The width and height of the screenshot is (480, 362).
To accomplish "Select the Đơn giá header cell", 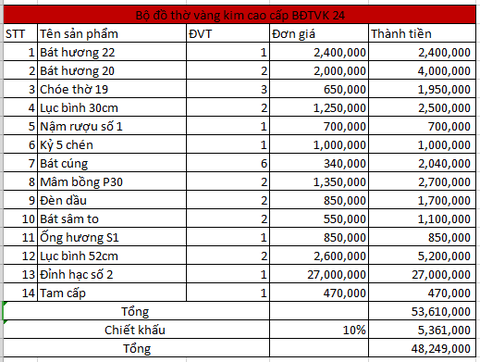I will click(319, 34).
